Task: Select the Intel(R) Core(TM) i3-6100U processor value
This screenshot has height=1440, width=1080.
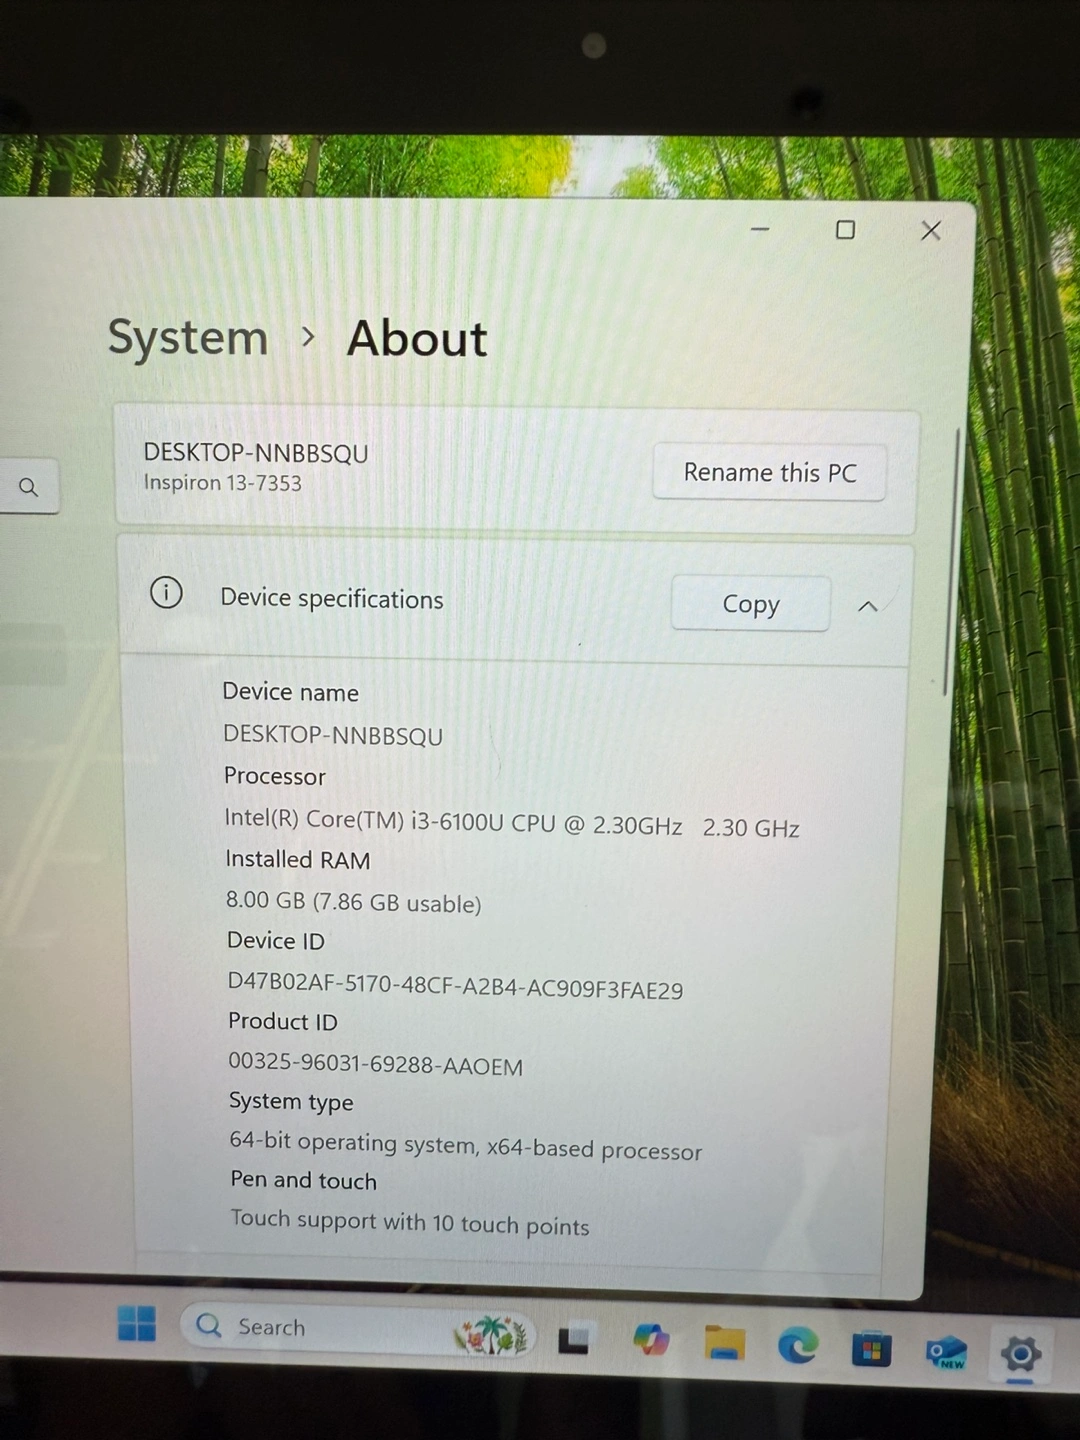Action: [512, 823]
